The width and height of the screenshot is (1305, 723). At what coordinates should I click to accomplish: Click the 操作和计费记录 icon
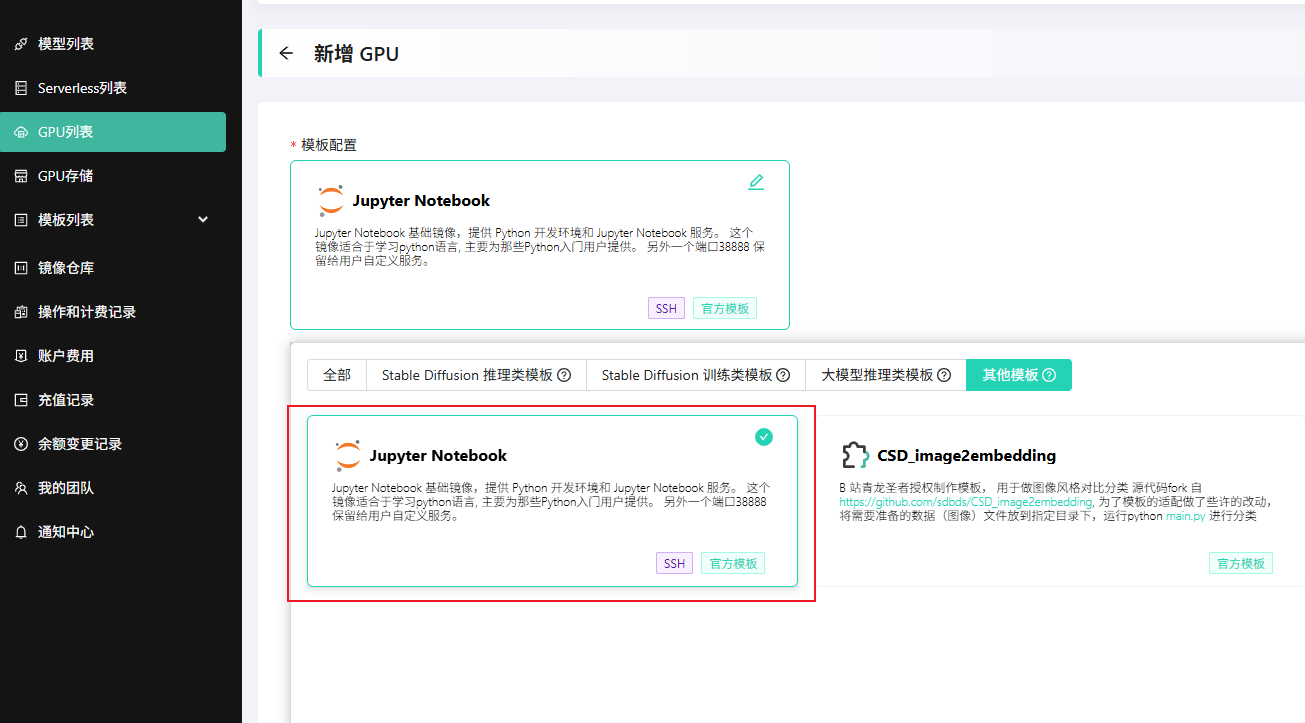[21, 312]
